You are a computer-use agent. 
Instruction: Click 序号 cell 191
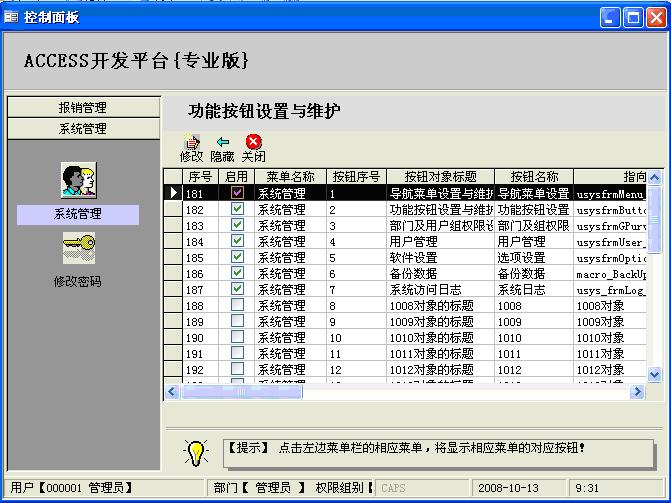[200, 354]
